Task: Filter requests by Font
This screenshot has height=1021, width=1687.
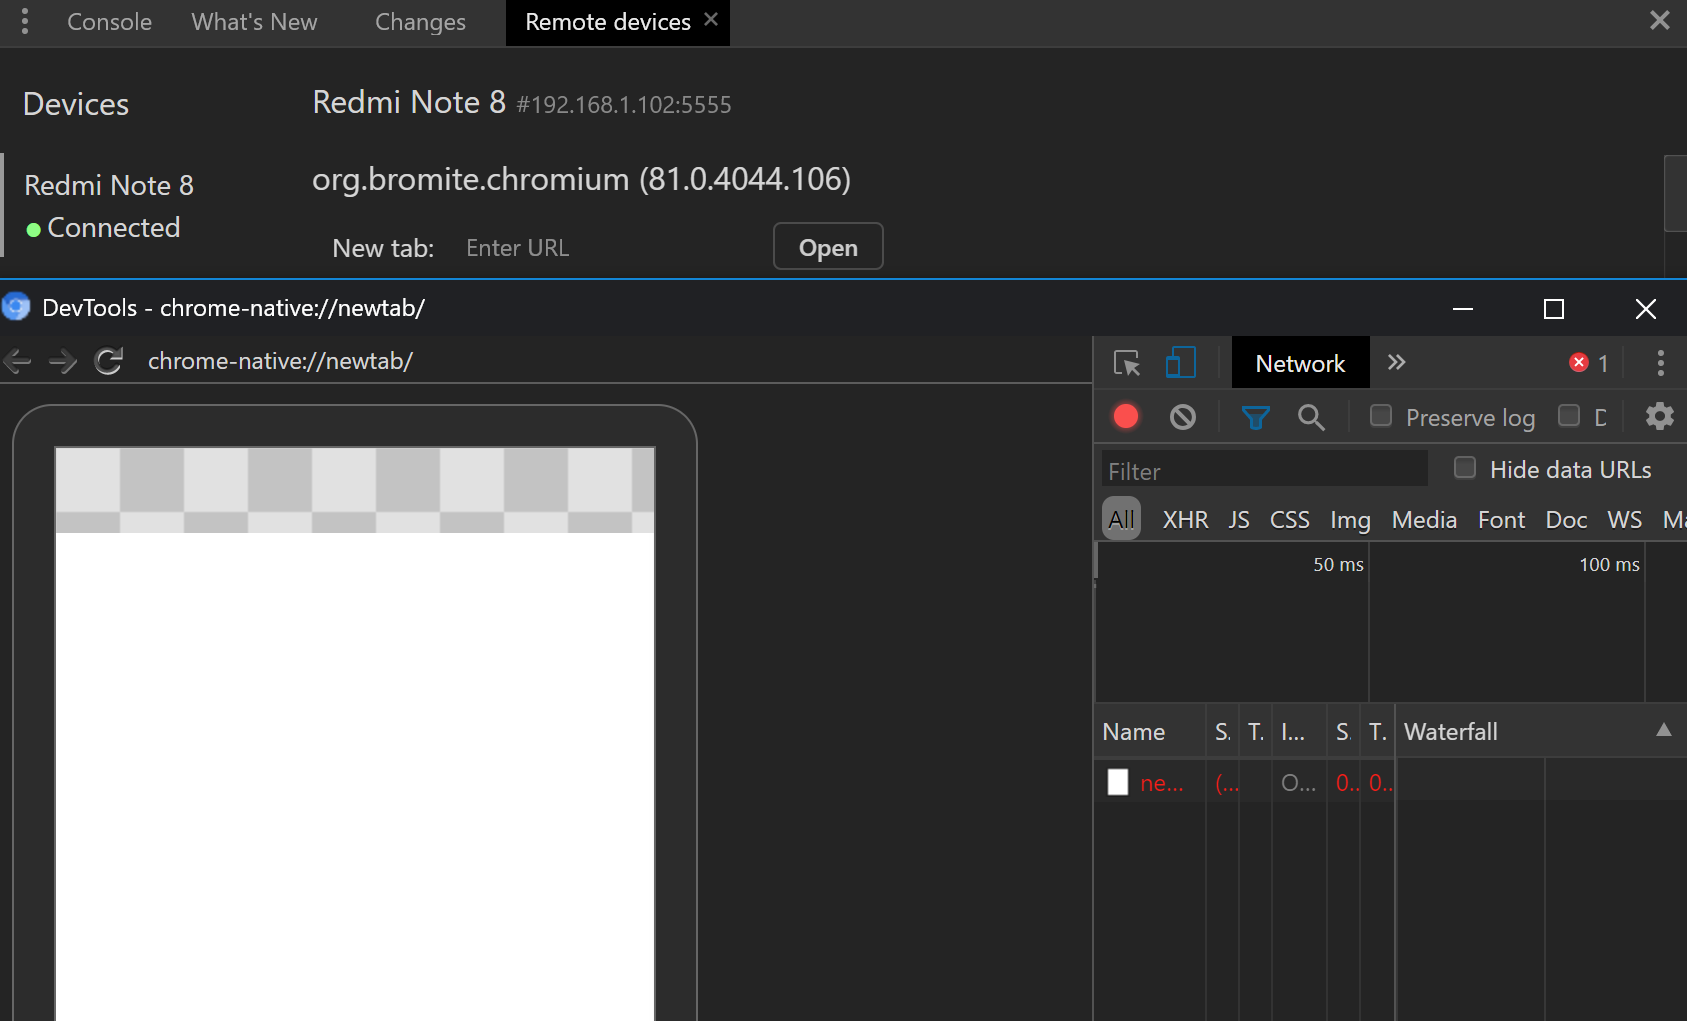Action: [x=1501, y=520]
